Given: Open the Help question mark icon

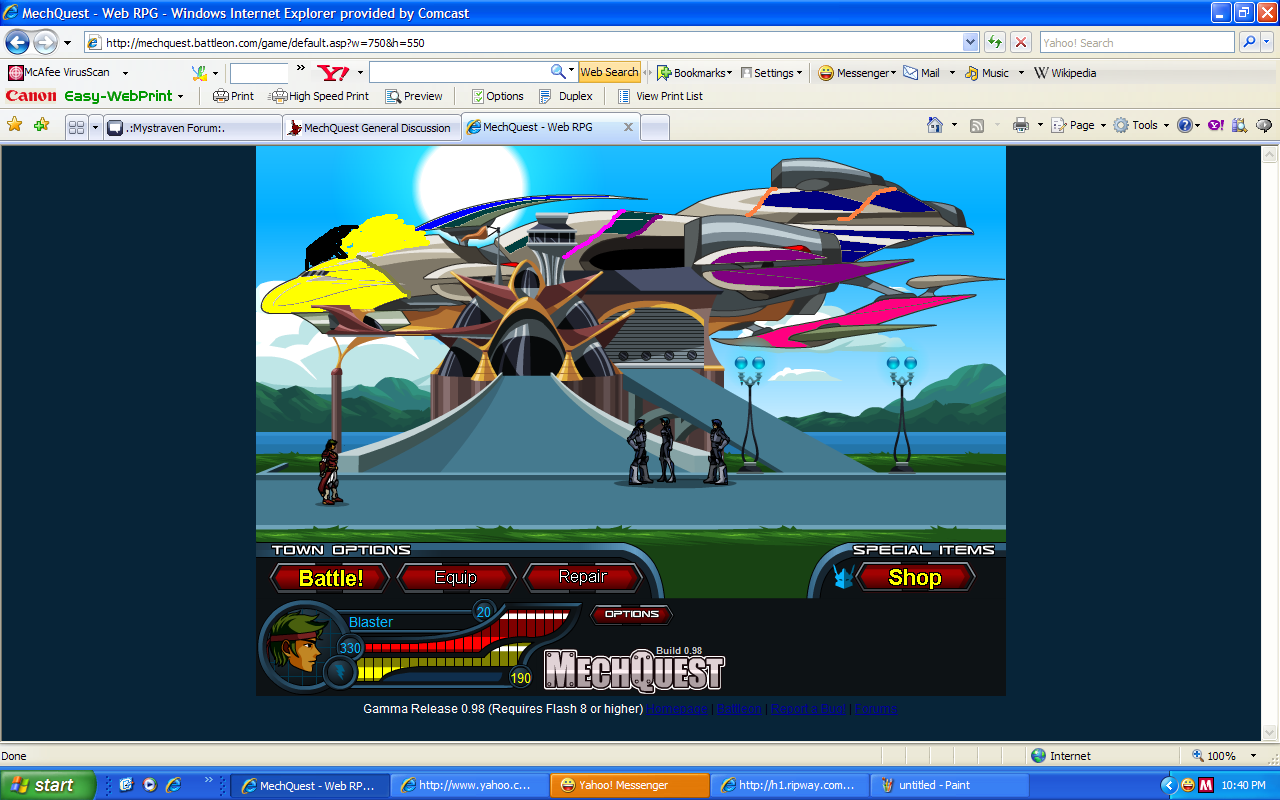Looking at the screenshot, I should [x=1184, y=125].
